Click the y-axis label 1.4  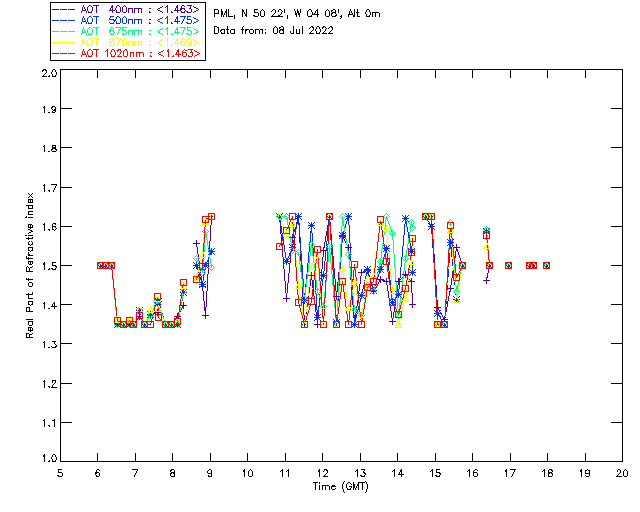(49, 305)
